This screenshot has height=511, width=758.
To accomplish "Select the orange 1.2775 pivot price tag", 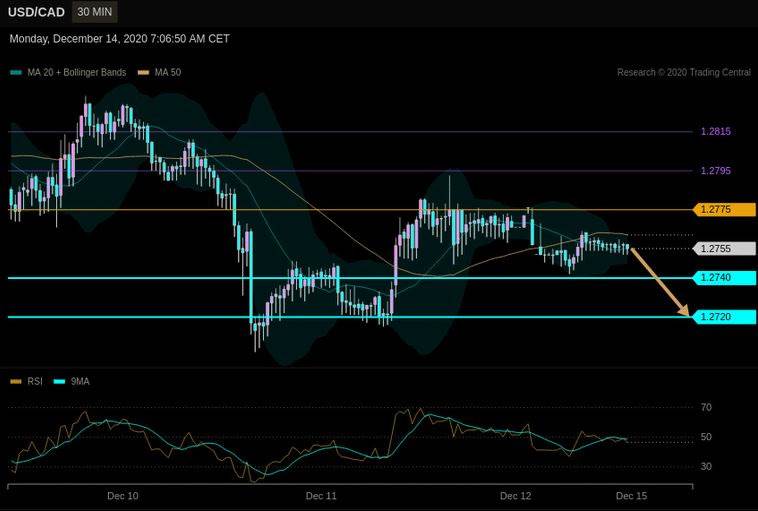I will [724, 209].
